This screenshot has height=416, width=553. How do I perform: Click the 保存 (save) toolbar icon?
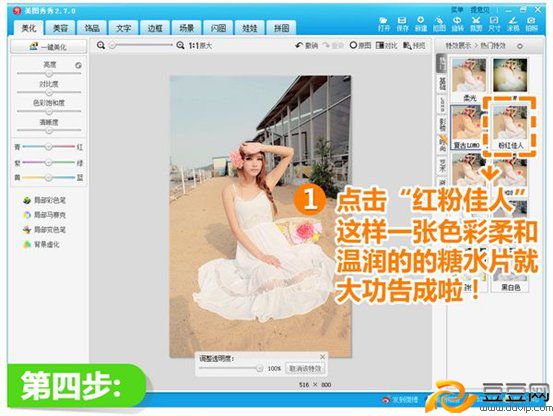click(x=402, y=24)
